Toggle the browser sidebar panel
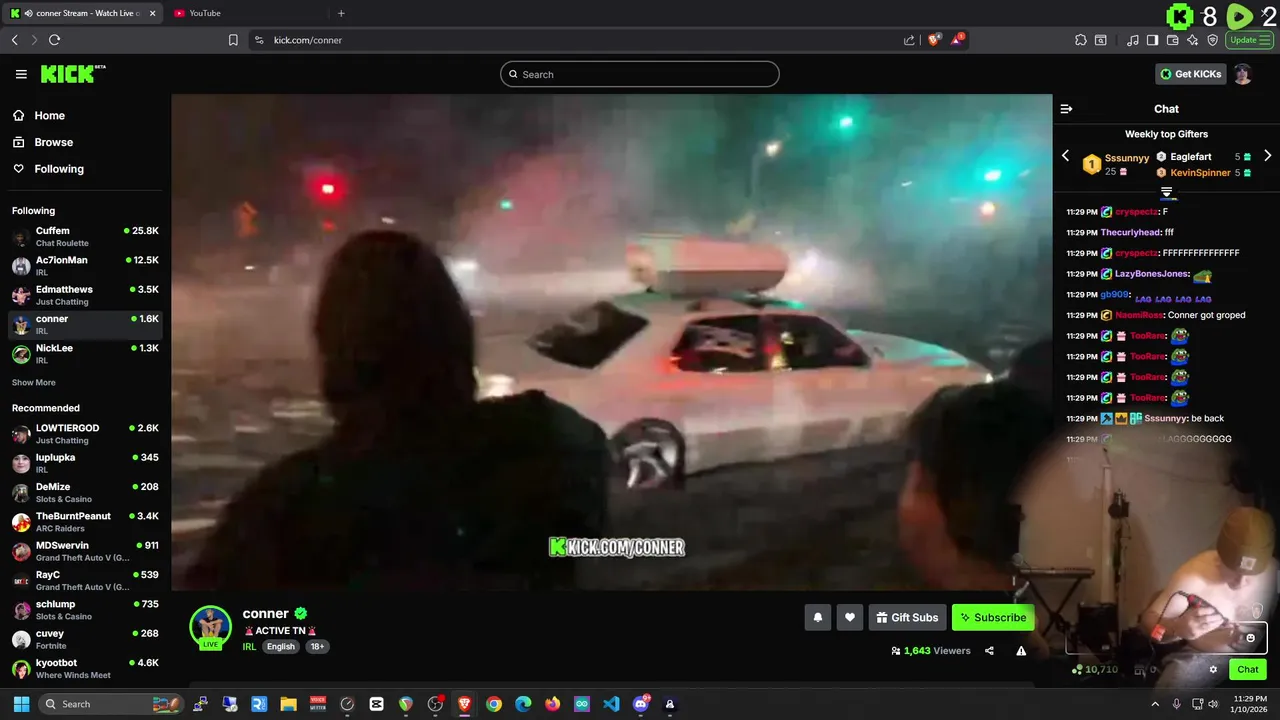Image resolution: width=1280 pixels, height=720 pixels. [x=1152, y=40]
